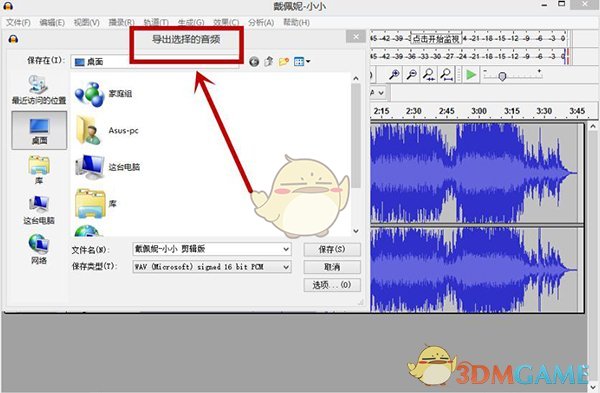Screen dimensions: 600x393
Task: Select 库 folder in file list
Action: pyautogui.click(x=96, y=203)
